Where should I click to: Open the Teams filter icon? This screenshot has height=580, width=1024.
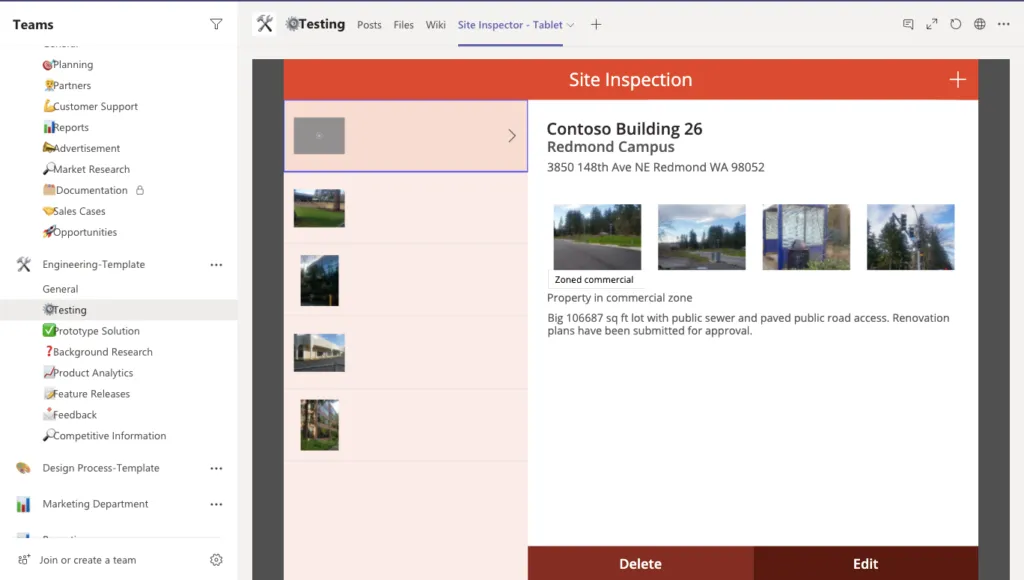coord(216,24)
